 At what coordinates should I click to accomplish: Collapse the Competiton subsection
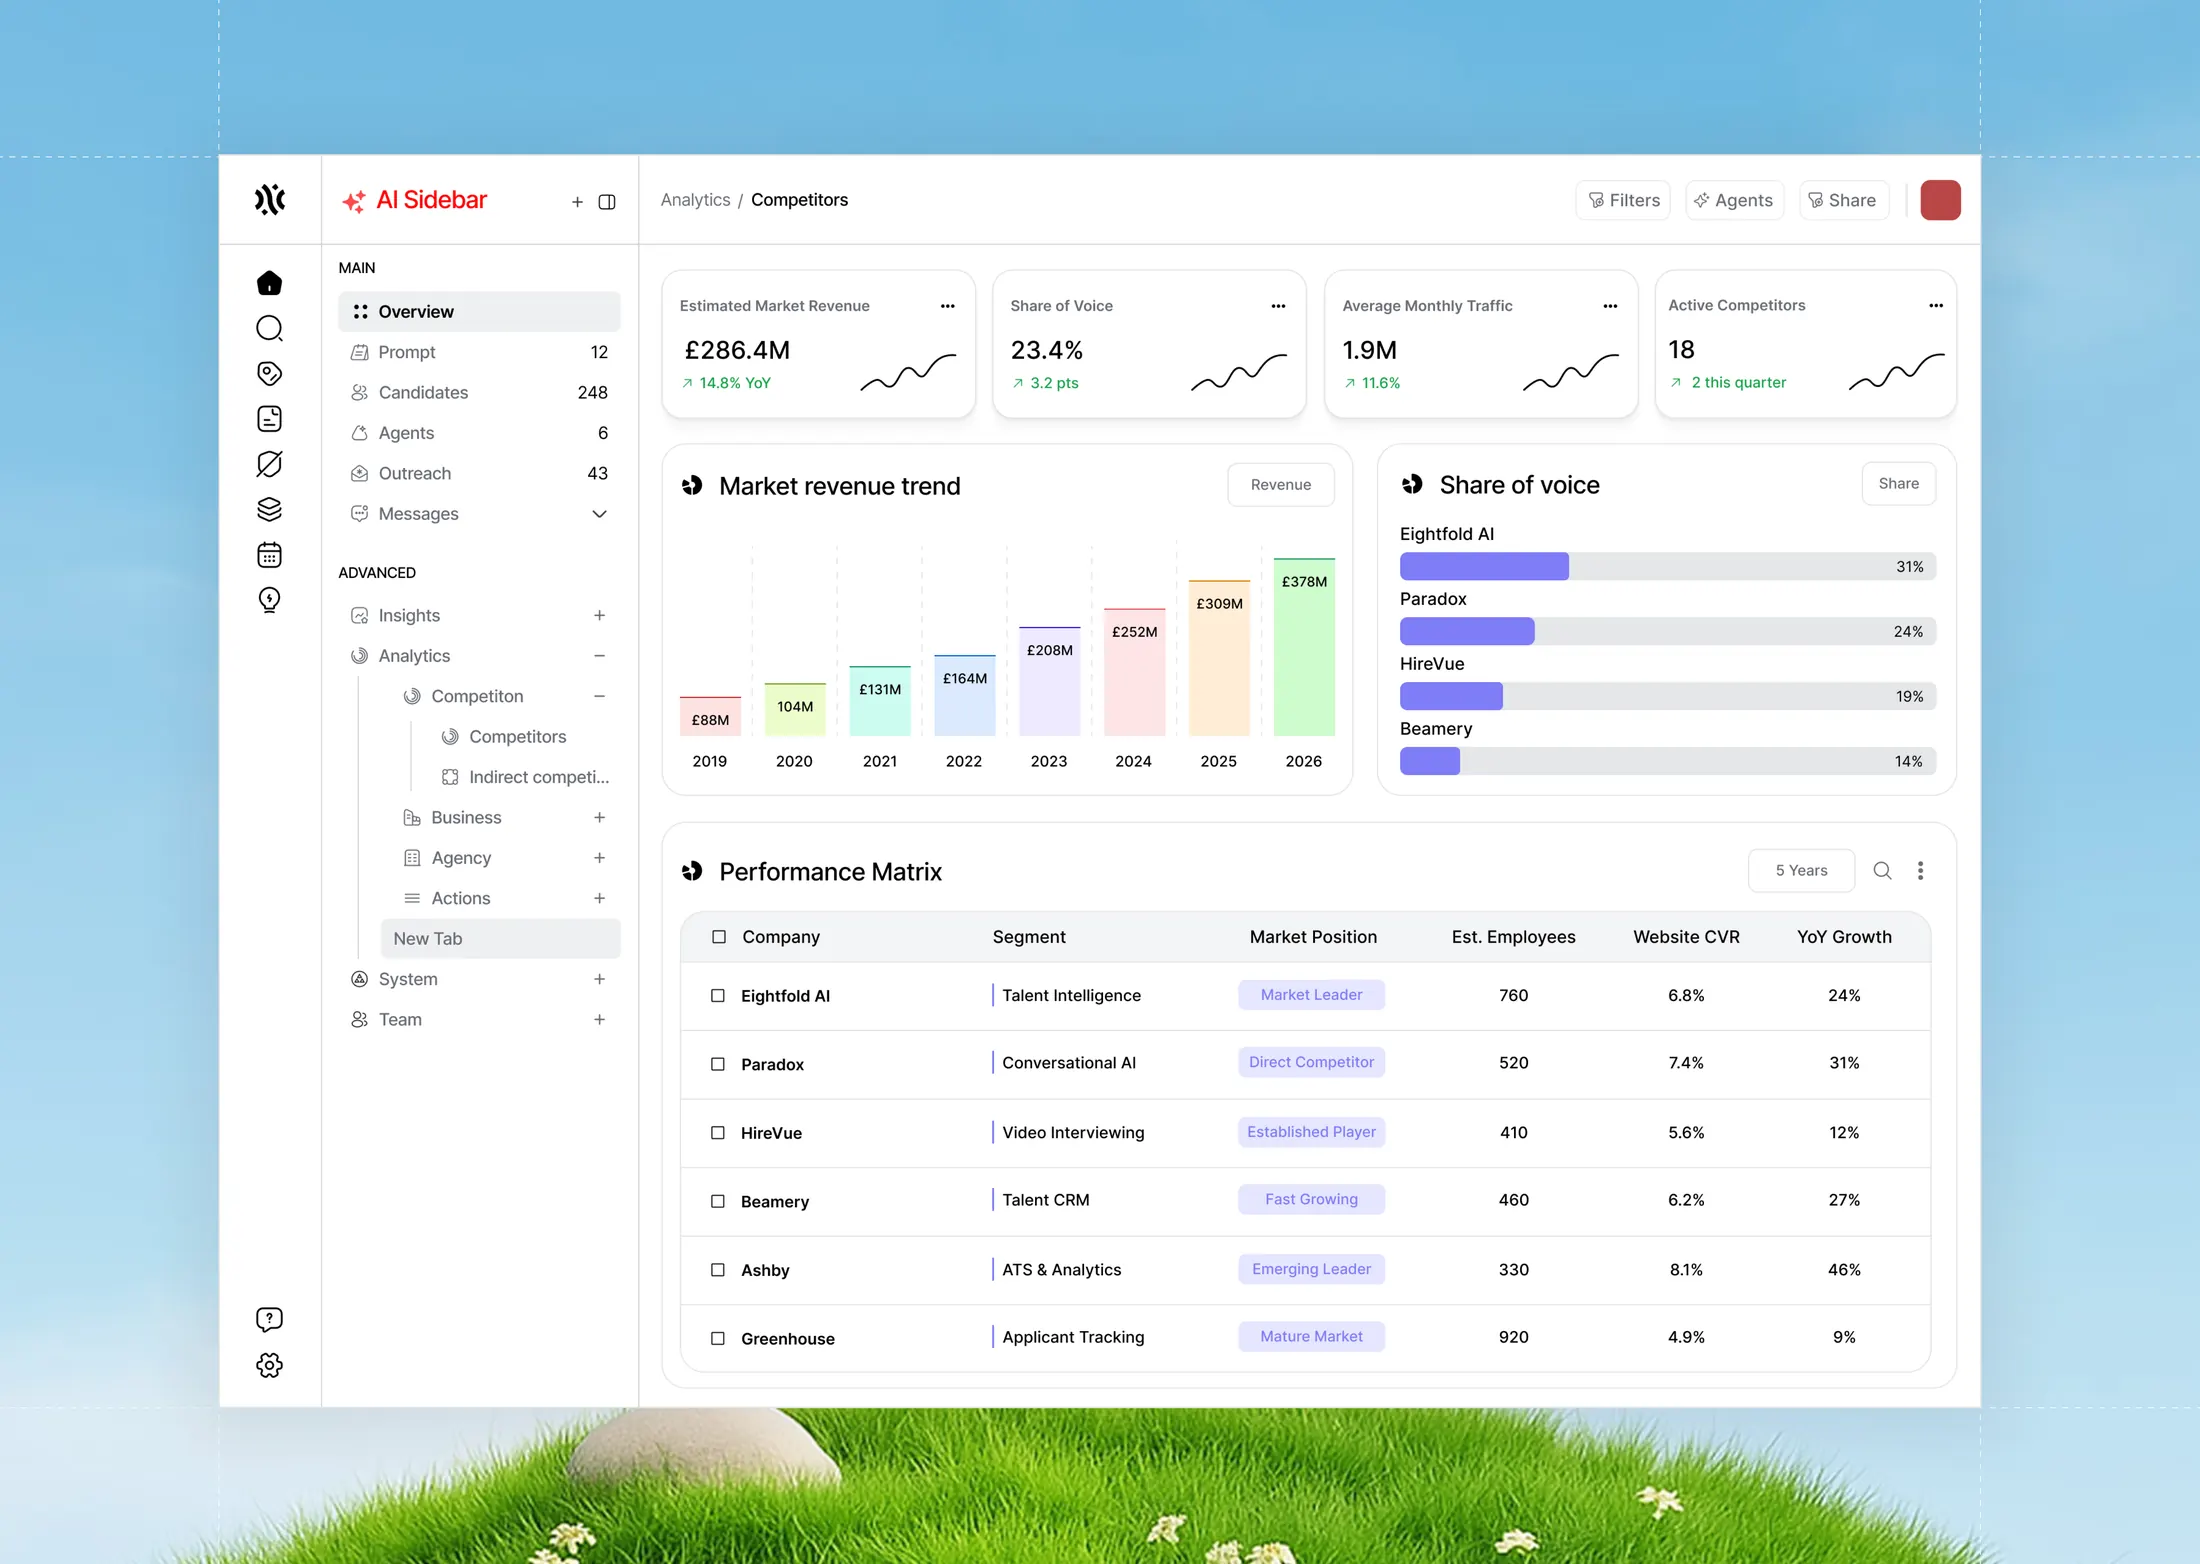point(600,696)
